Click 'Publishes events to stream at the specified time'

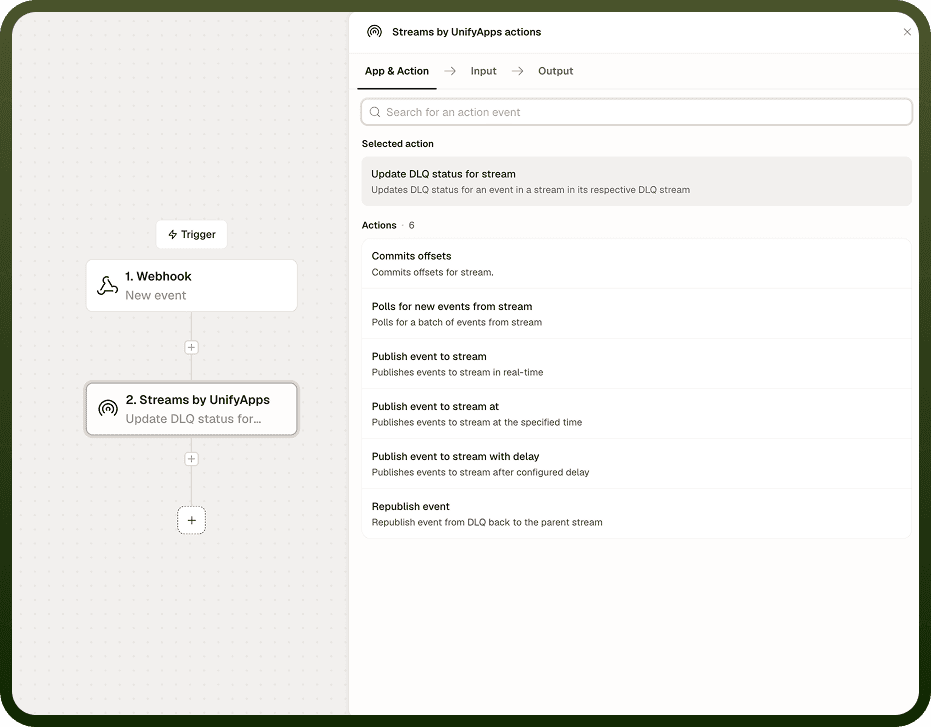pos(477,422)
